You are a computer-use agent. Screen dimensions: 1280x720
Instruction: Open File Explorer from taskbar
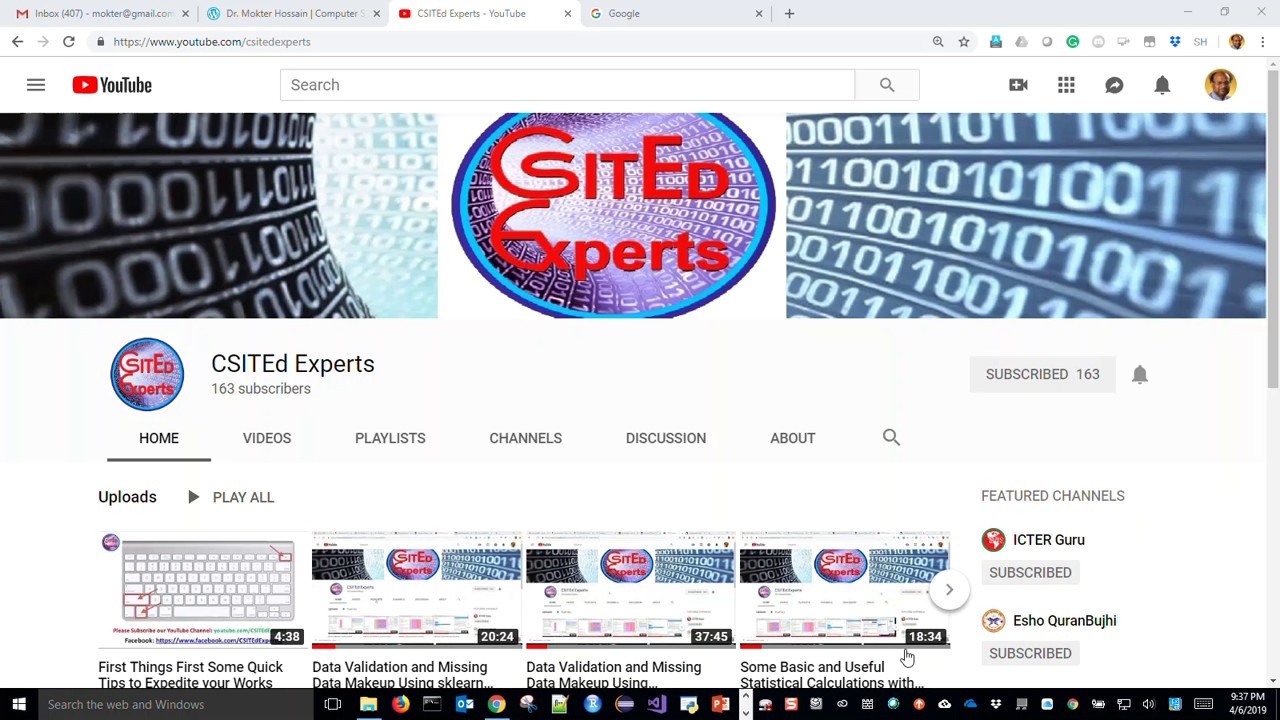[x=368, y=704]
